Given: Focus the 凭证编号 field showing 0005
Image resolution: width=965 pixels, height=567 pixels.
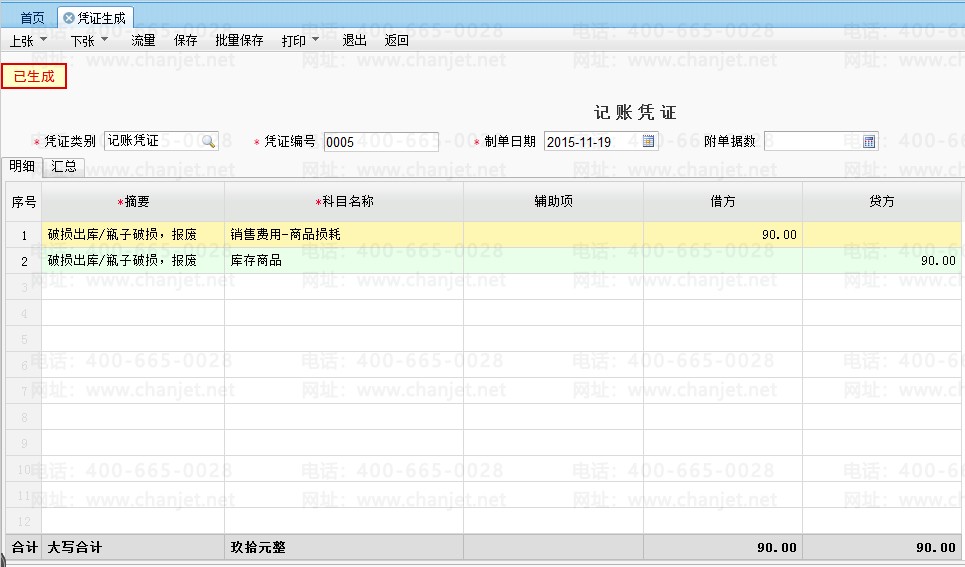Looking at the screenshot, I should click(x=381, y=142).
